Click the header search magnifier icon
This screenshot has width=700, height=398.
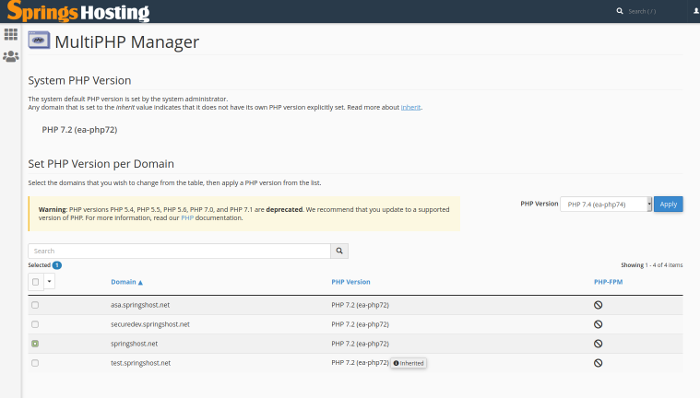(x=620, y=11)
